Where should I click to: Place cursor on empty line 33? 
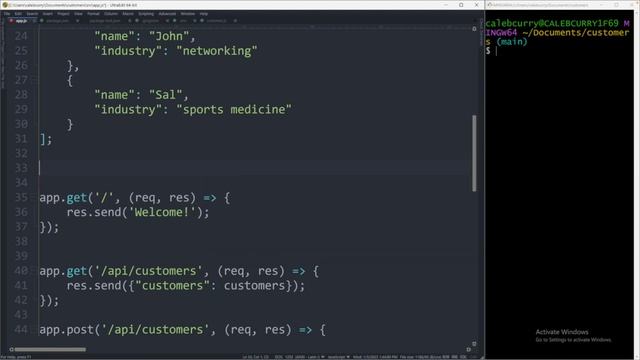tap(255, 168)
